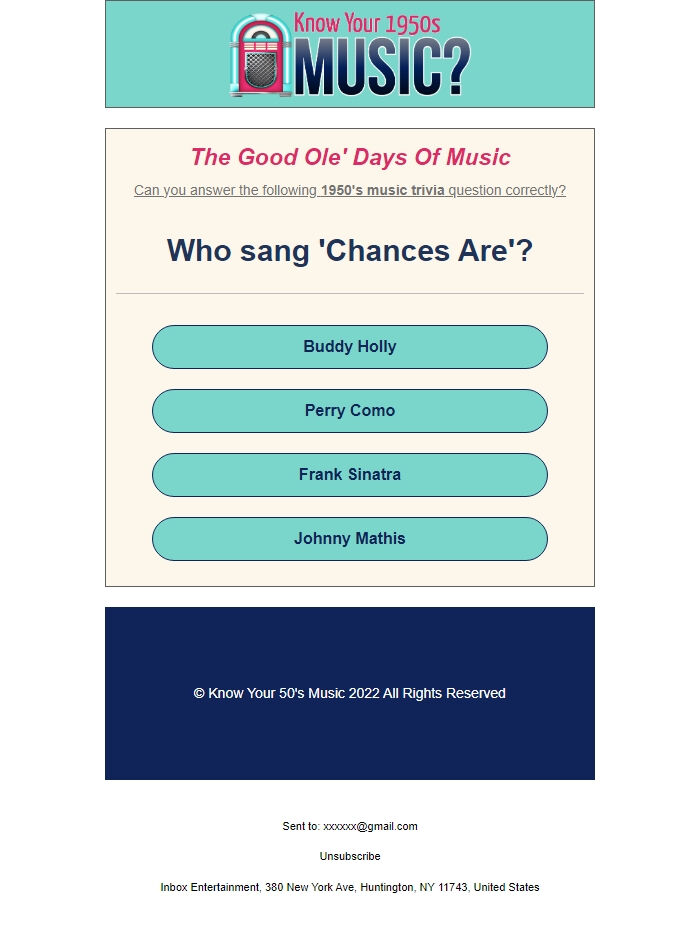This screenshot has width=700, height=934.
Task: Click the 'Can you answer the following' text
Action: click(225, 190)
